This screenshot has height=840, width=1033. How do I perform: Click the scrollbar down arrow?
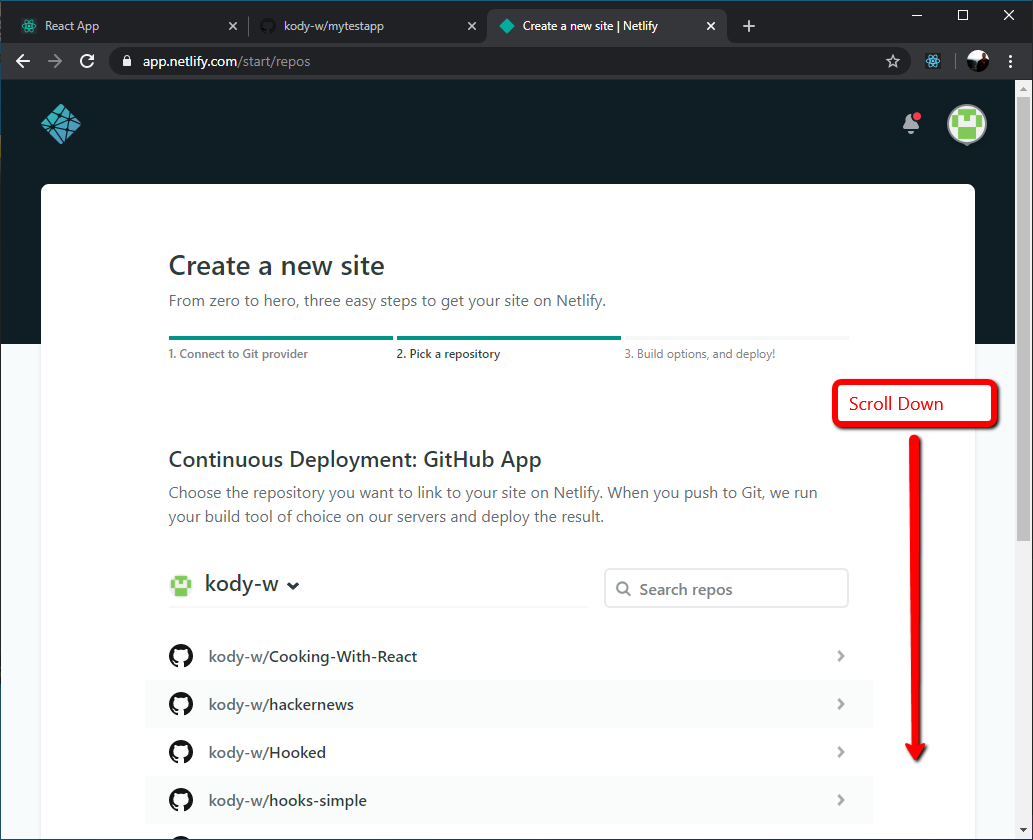[1022, 830]
